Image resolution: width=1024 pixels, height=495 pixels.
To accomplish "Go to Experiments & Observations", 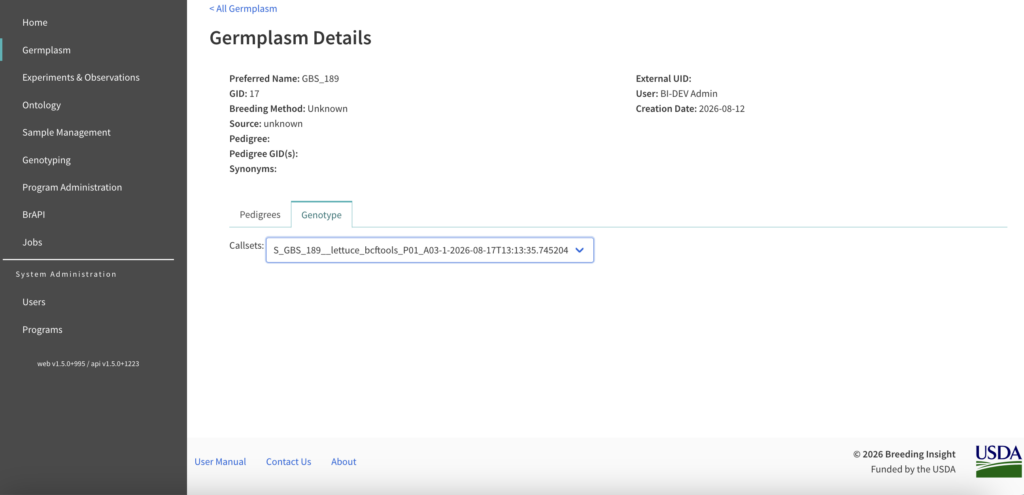I will point(81,77).
